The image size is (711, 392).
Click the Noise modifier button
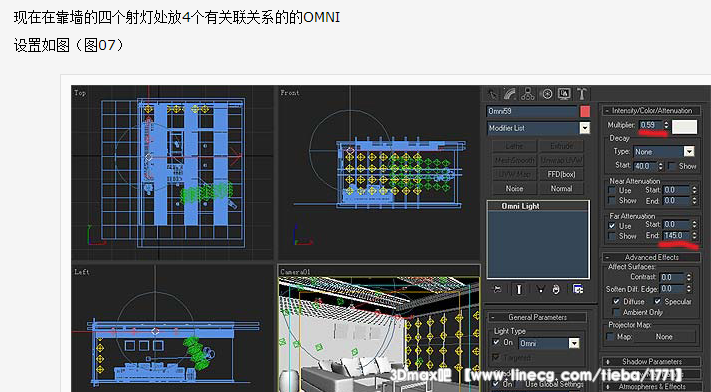[x=514, y=188]
